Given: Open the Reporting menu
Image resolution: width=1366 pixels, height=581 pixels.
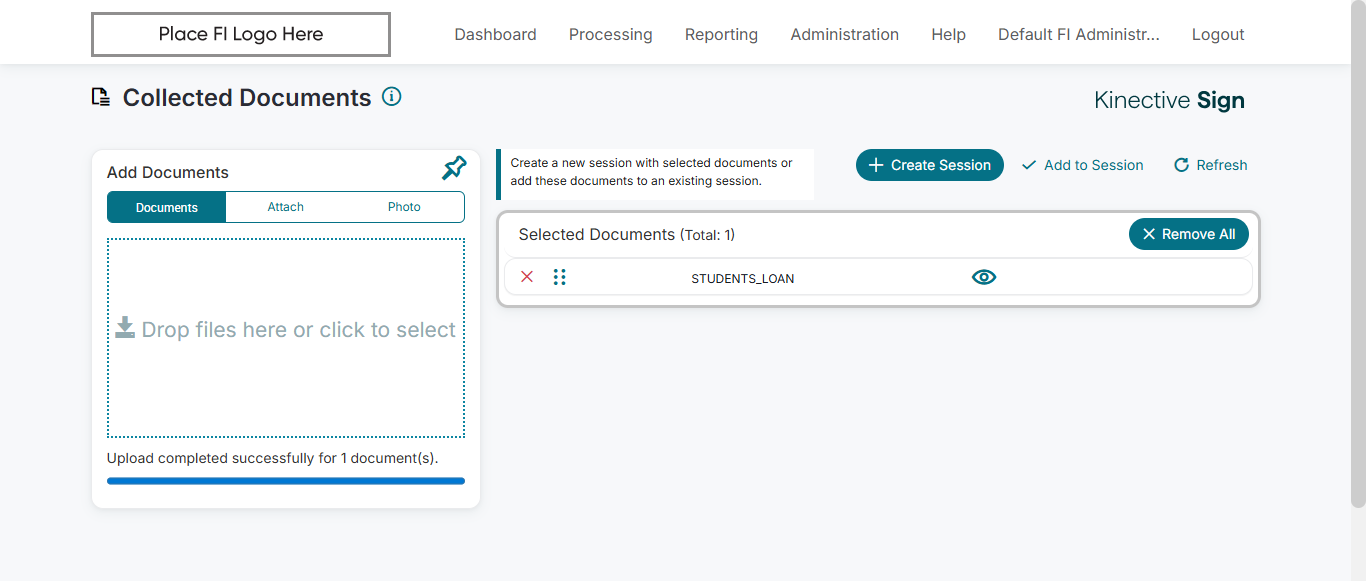Looking at the screenshot, I should pyautogui.click(x=721, y=35).
